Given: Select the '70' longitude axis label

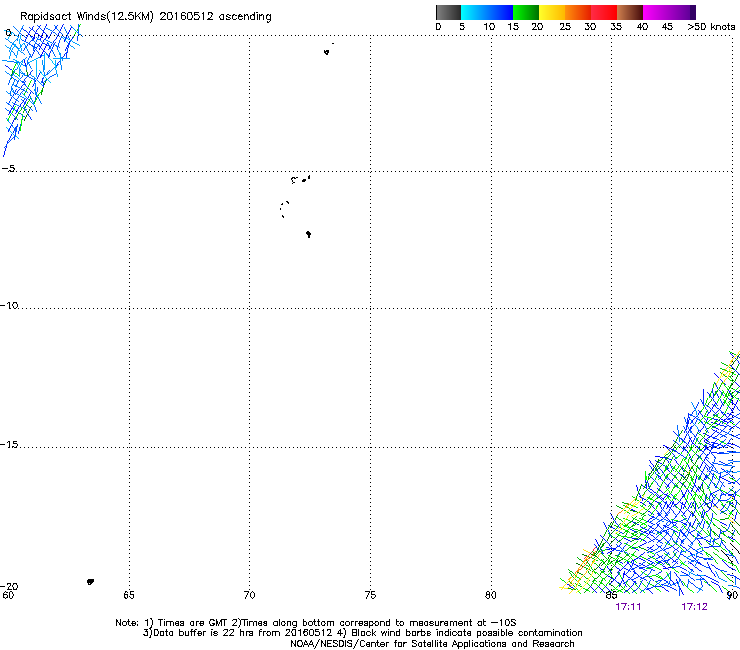Looking at the screenshot, I should [x=249, y=595].
